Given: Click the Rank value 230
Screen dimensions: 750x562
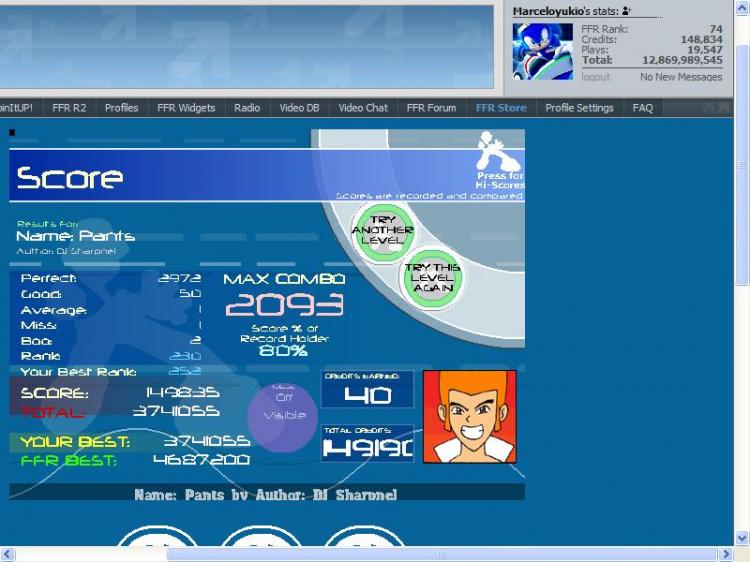Looking at the screenshot, I should coord(185,356).
